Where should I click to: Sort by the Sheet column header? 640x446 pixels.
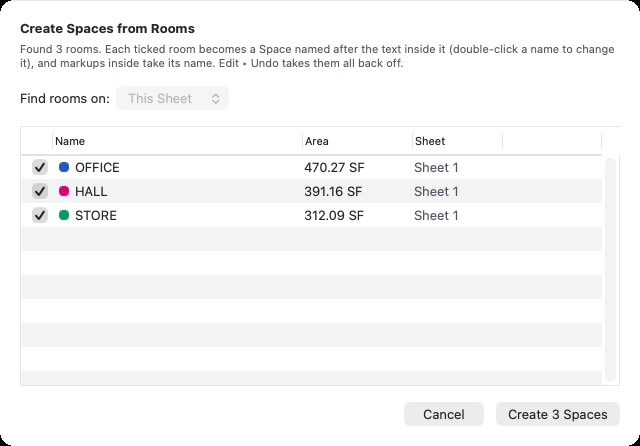pyautogui.click(x=458, y=141)
